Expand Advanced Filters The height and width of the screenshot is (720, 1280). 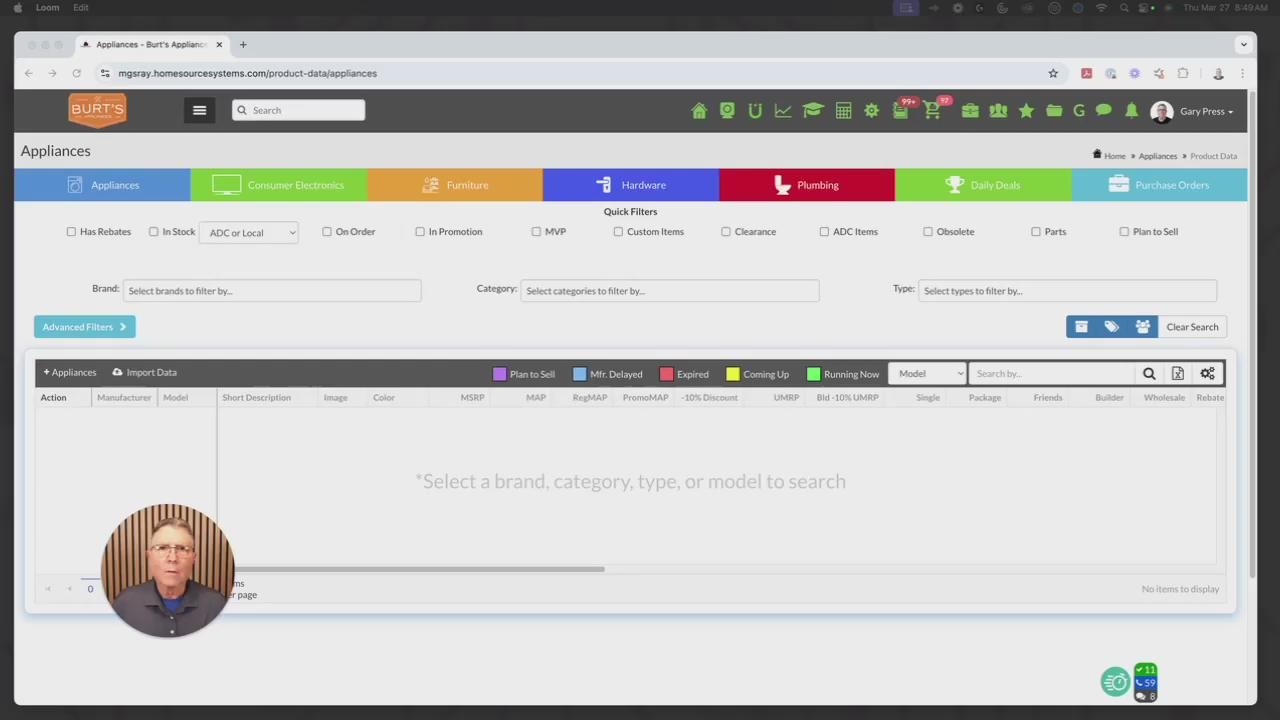coord(85,327)
